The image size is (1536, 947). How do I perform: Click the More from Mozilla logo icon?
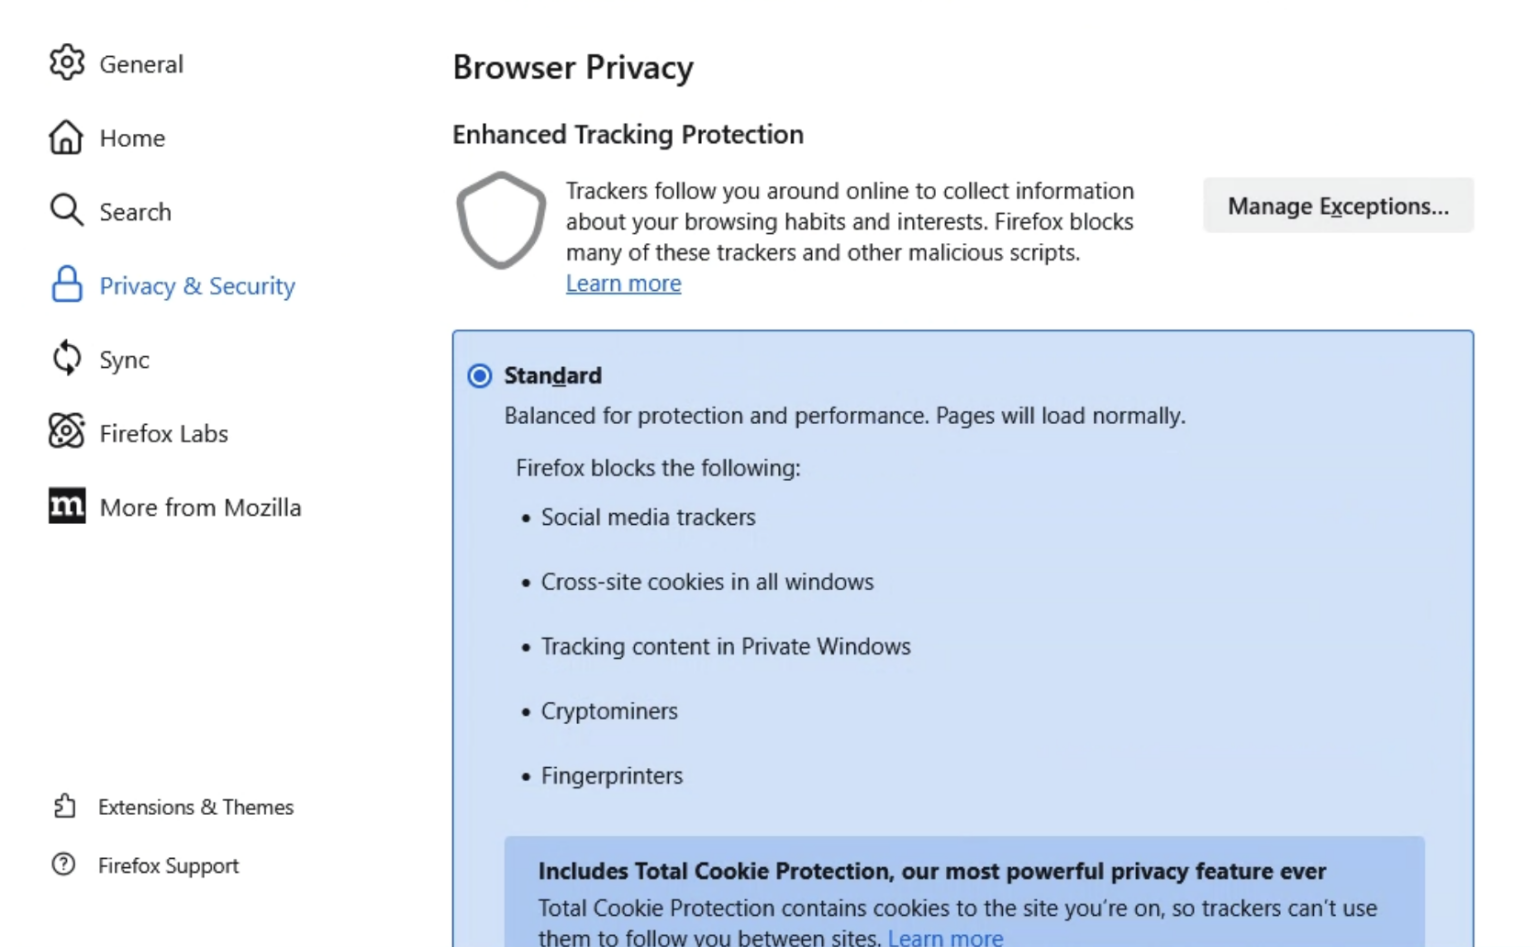tap(66, 506)
